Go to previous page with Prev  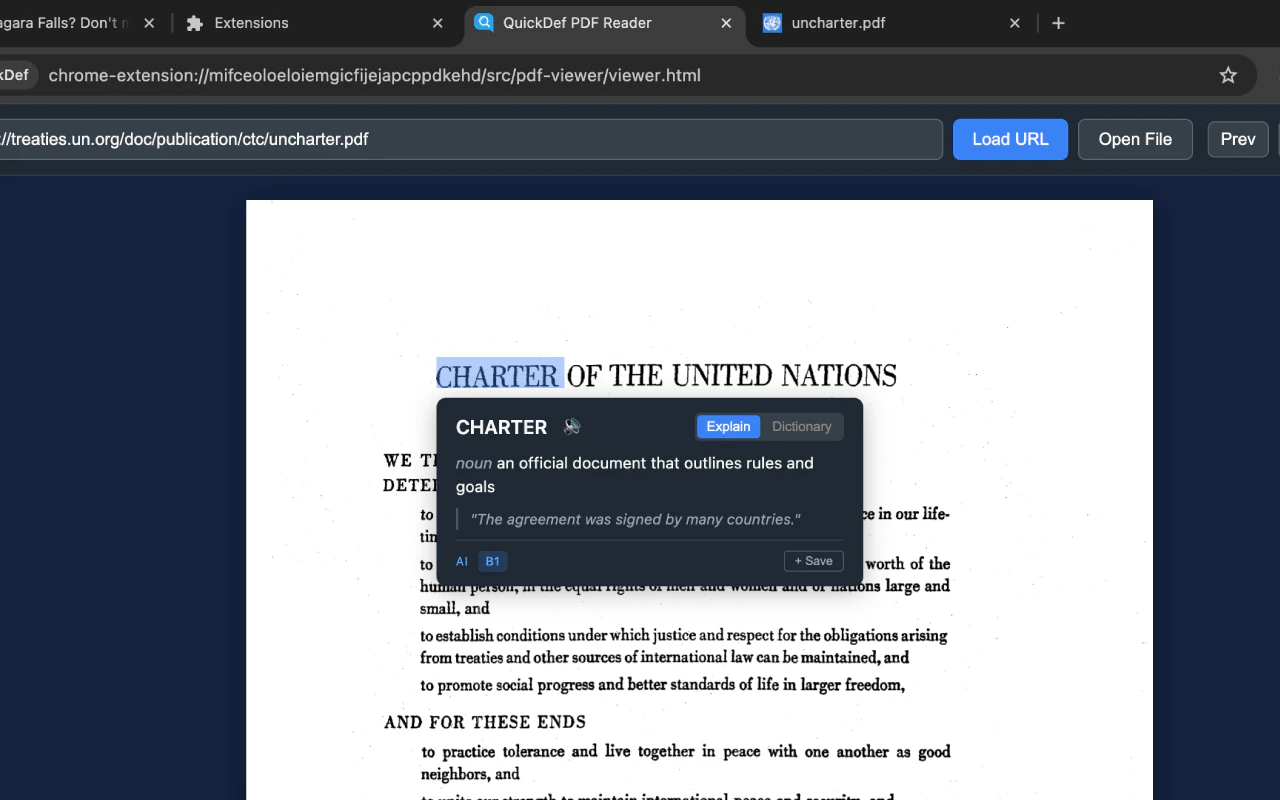[x=1238, y=139]
